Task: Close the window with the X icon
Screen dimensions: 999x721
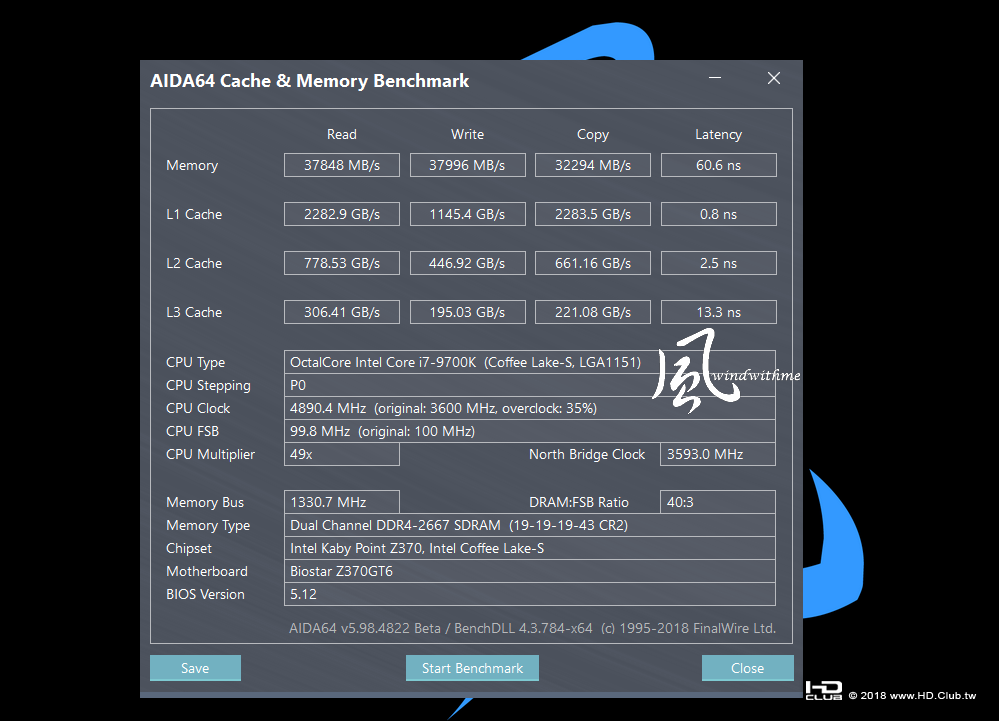Action: 773,78
